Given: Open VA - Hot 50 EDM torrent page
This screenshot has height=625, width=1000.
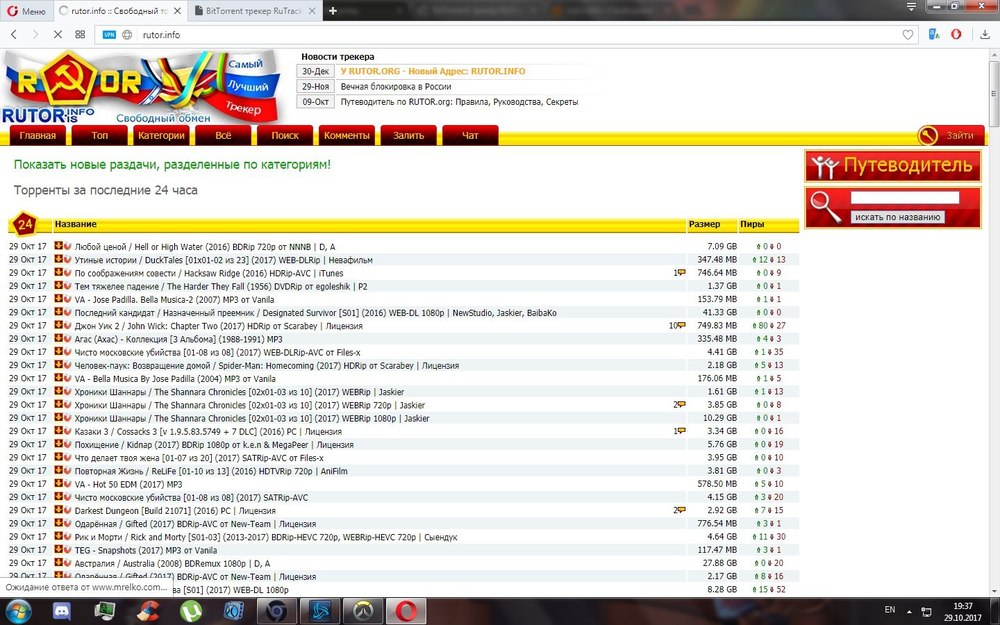Looking at the screenshot, I should (128, 484).
